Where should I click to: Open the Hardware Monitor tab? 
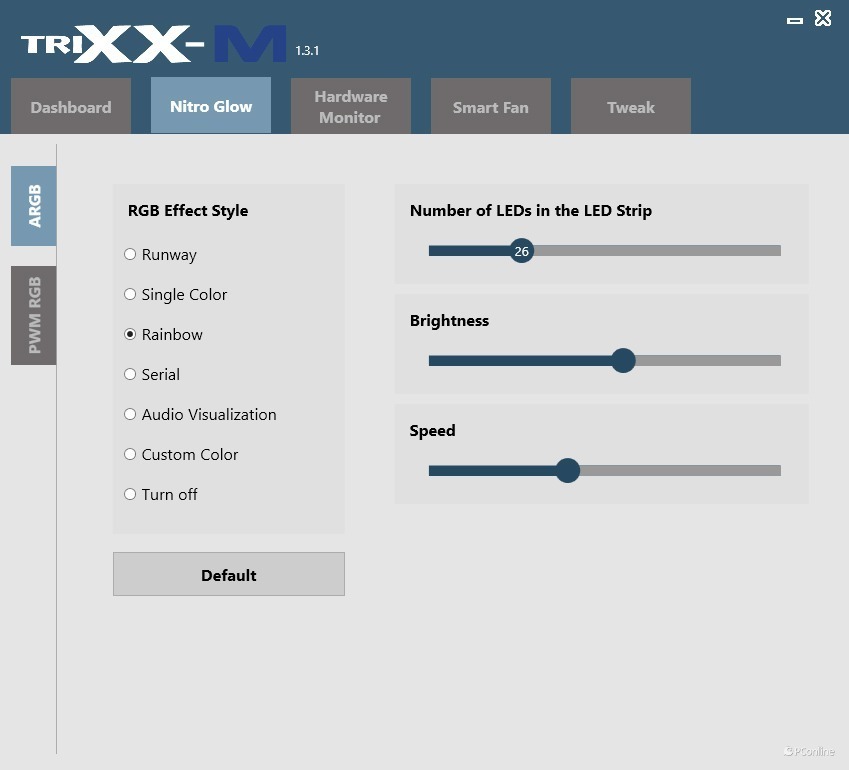point(351,106)
